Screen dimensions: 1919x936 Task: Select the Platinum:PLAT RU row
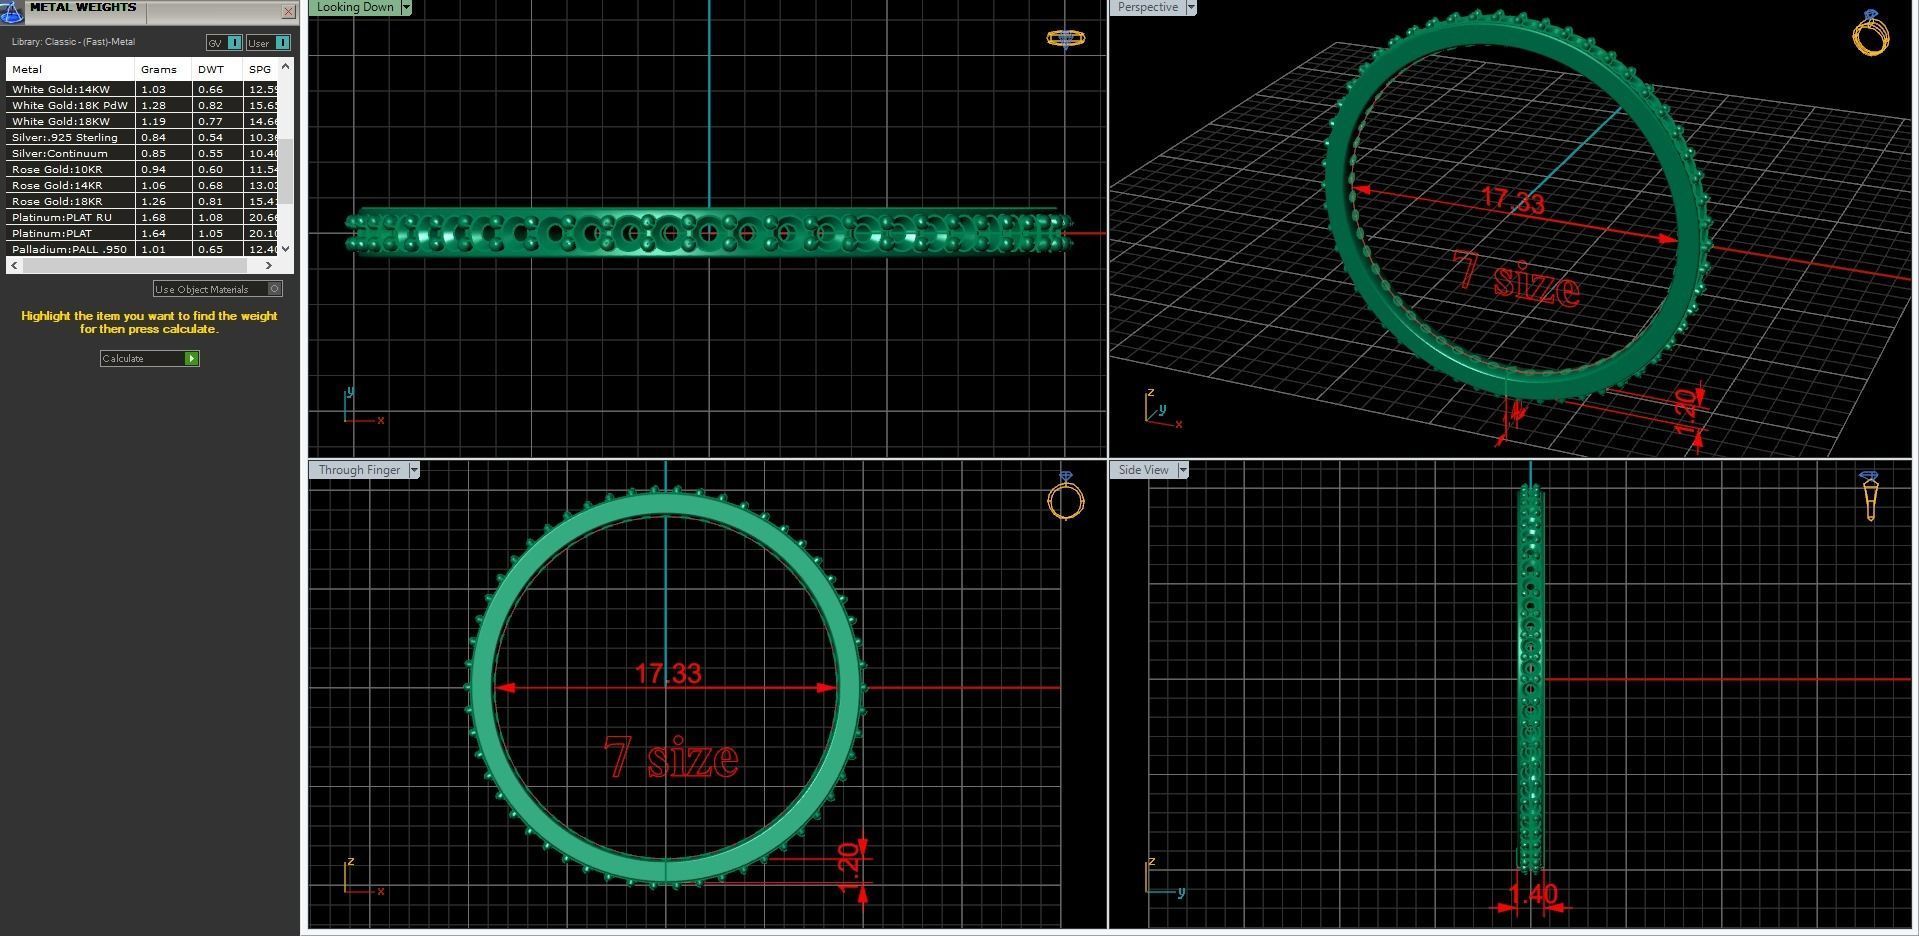[x=142, y=217]
